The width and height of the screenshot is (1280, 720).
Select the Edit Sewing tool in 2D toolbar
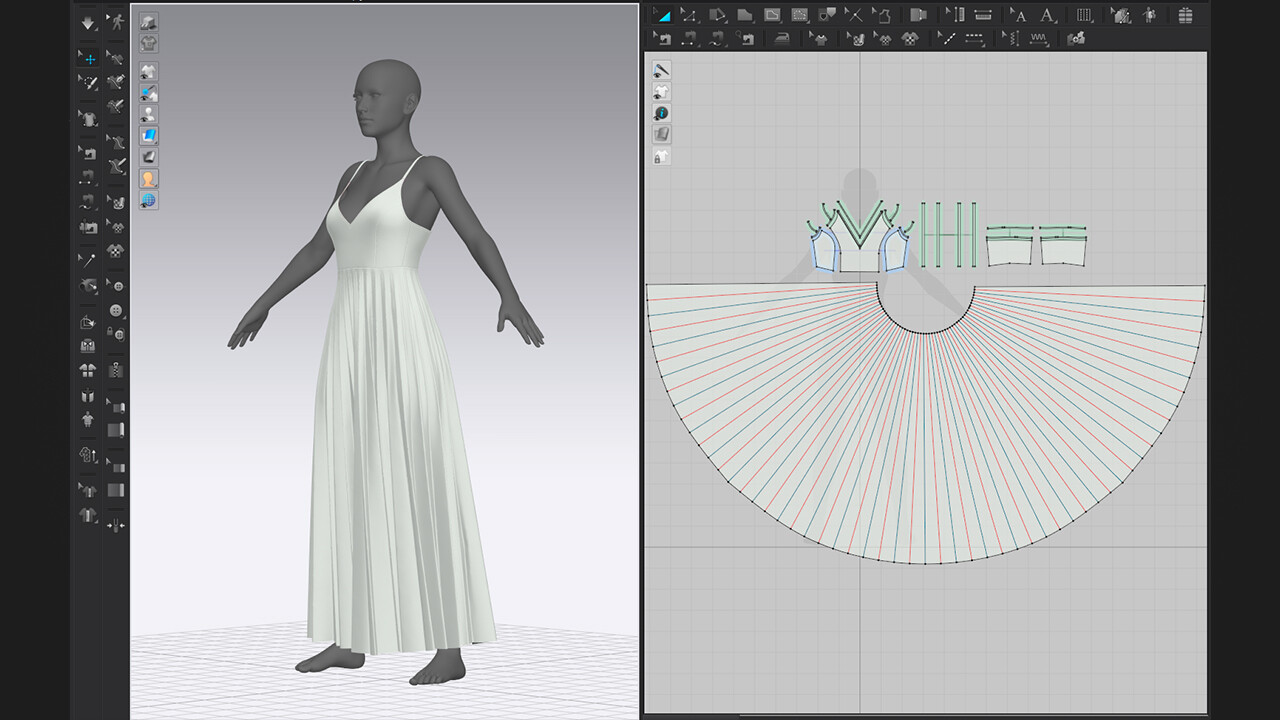[x=662, y=39]
